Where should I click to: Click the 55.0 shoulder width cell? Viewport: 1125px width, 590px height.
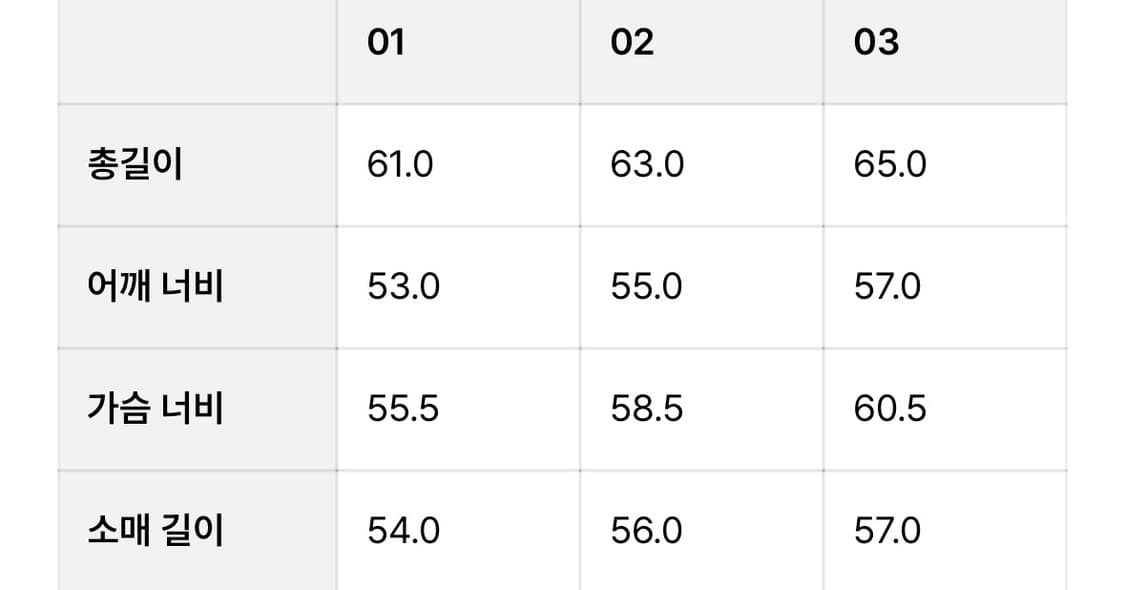pos(646,287)
